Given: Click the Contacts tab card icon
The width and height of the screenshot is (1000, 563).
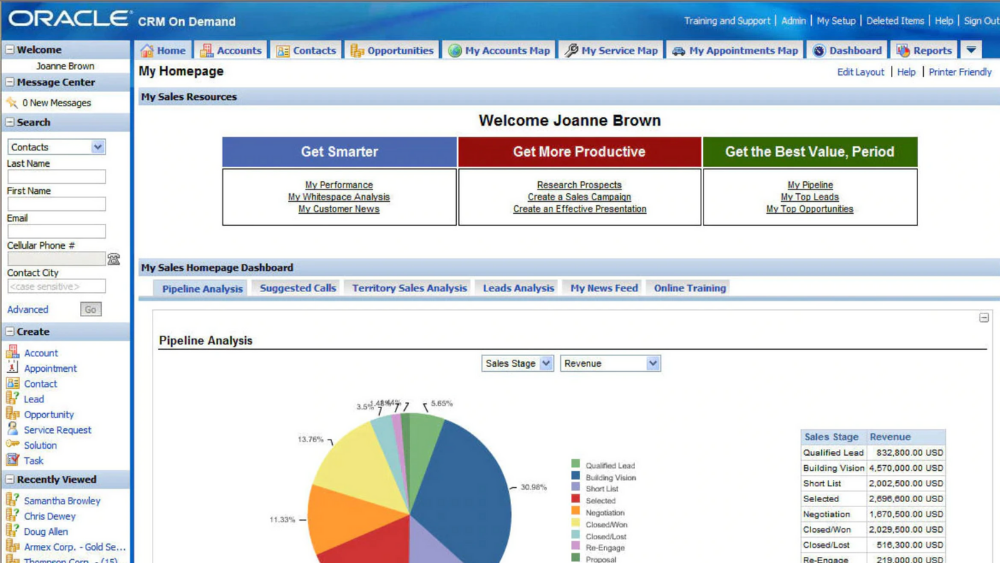Looking at the screenshot, I should pyautogui.click(x=283, y=51).
